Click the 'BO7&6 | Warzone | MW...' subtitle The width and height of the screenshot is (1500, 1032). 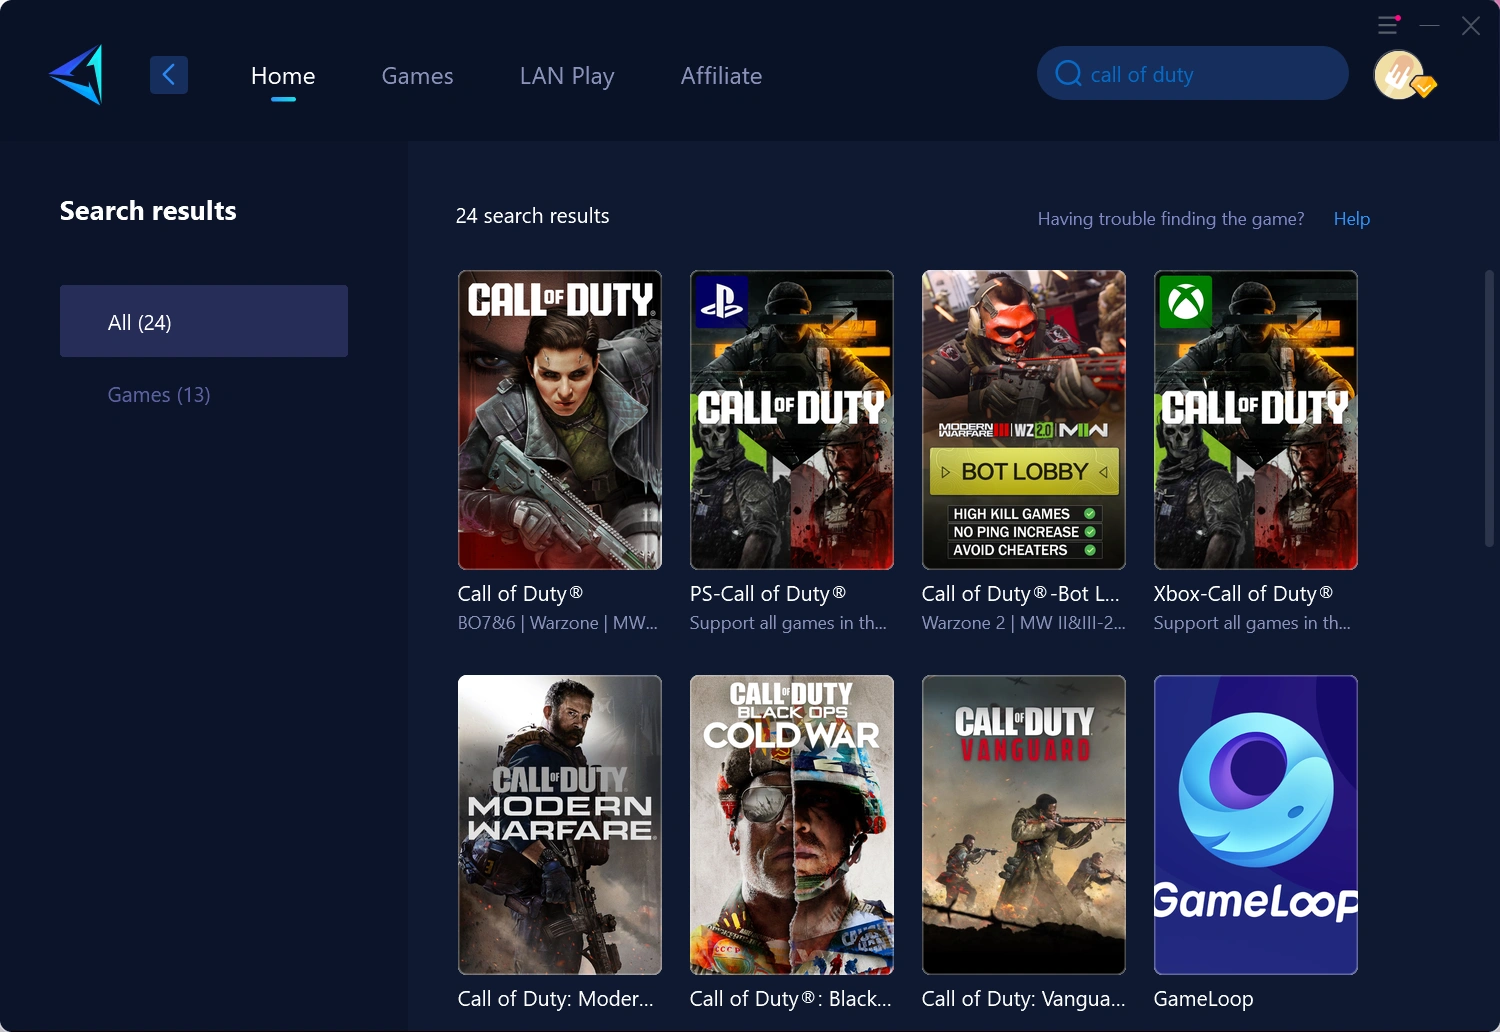point(558,623)
